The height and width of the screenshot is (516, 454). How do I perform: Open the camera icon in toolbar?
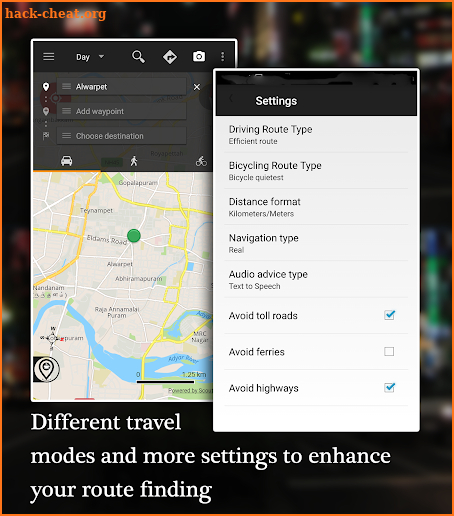pos(199,56)
